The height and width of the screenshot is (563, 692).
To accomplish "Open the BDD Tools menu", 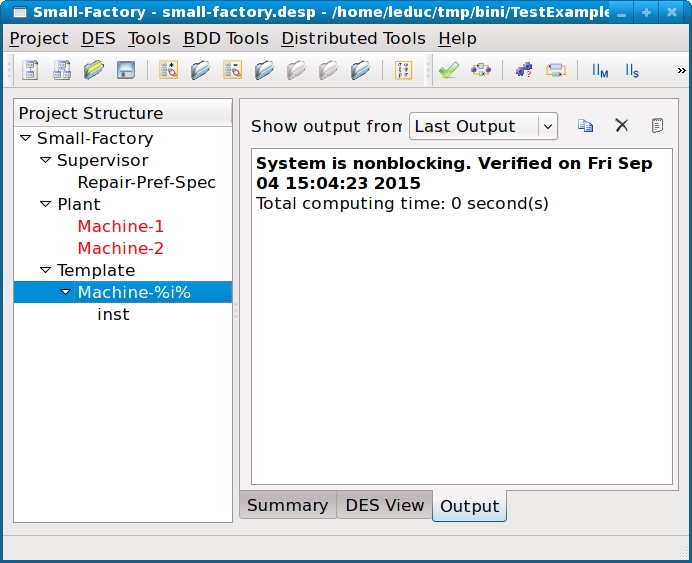I will coord(225,38).
